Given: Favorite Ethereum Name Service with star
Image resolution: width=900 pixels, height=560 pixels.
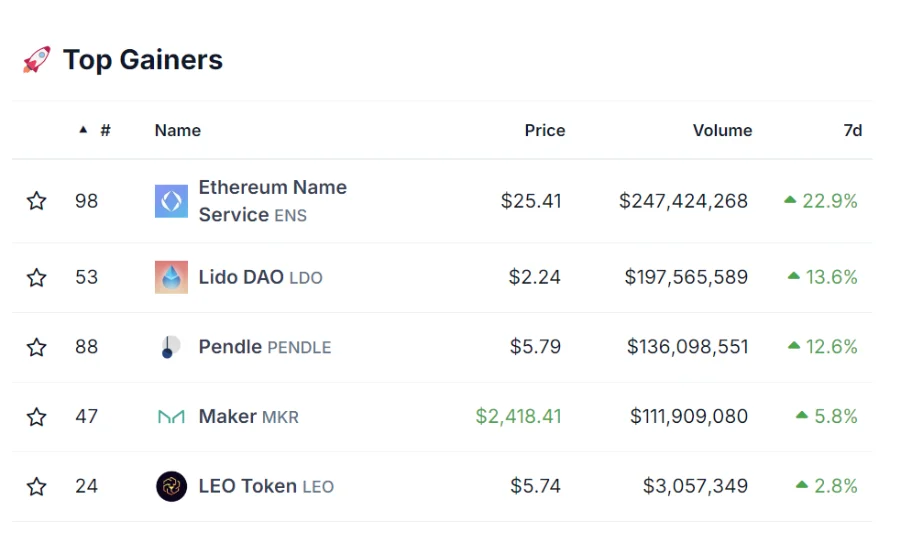Looking at the screenshot, I should point(37,201).
